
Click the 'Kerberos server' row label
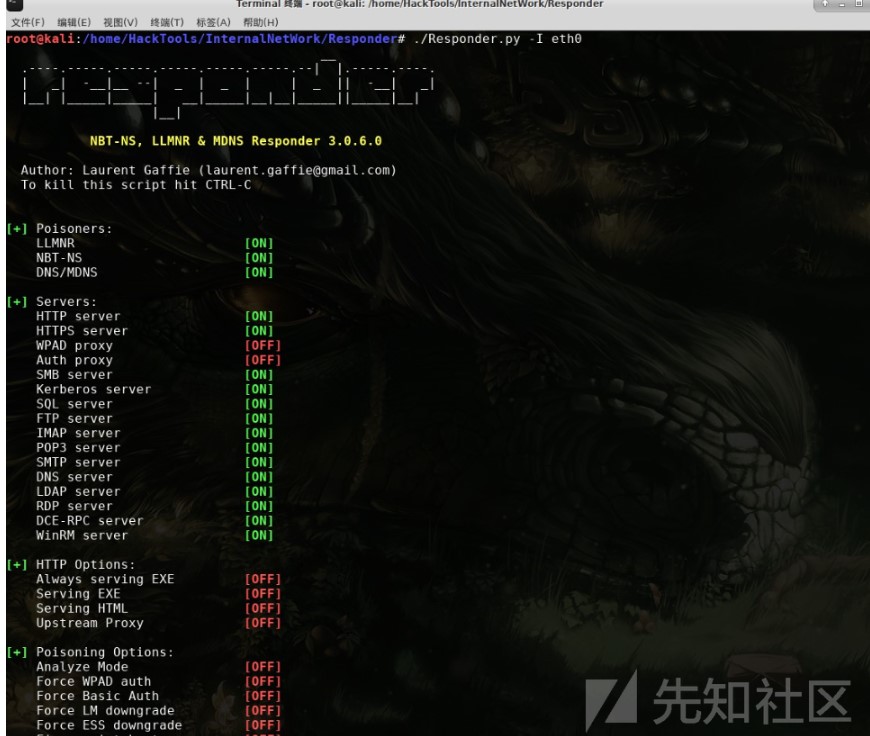tap(93, 389)
